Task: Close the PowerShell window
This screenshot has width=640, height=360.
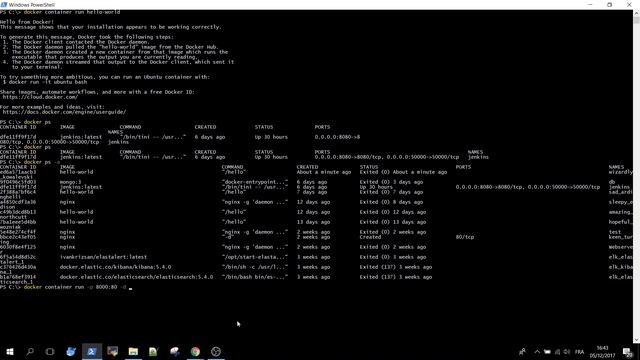Action: 629,4
